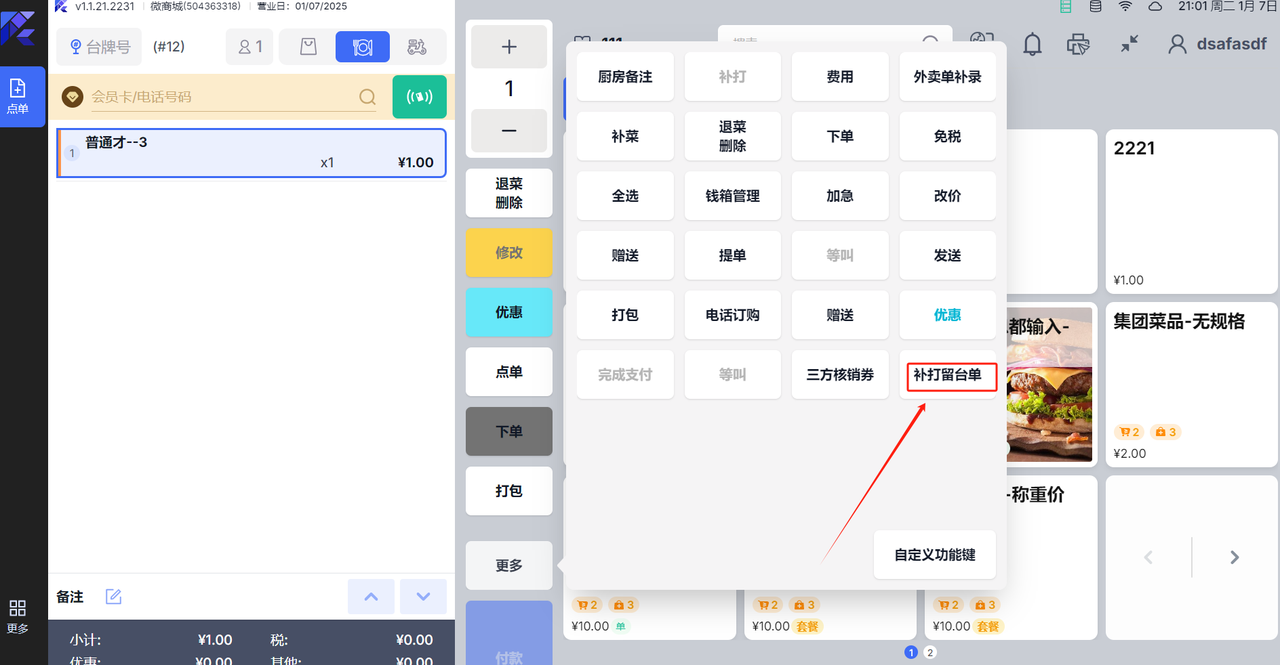Select 全选 in the more menu
1280x665 pixels.
tap(625, 196)
